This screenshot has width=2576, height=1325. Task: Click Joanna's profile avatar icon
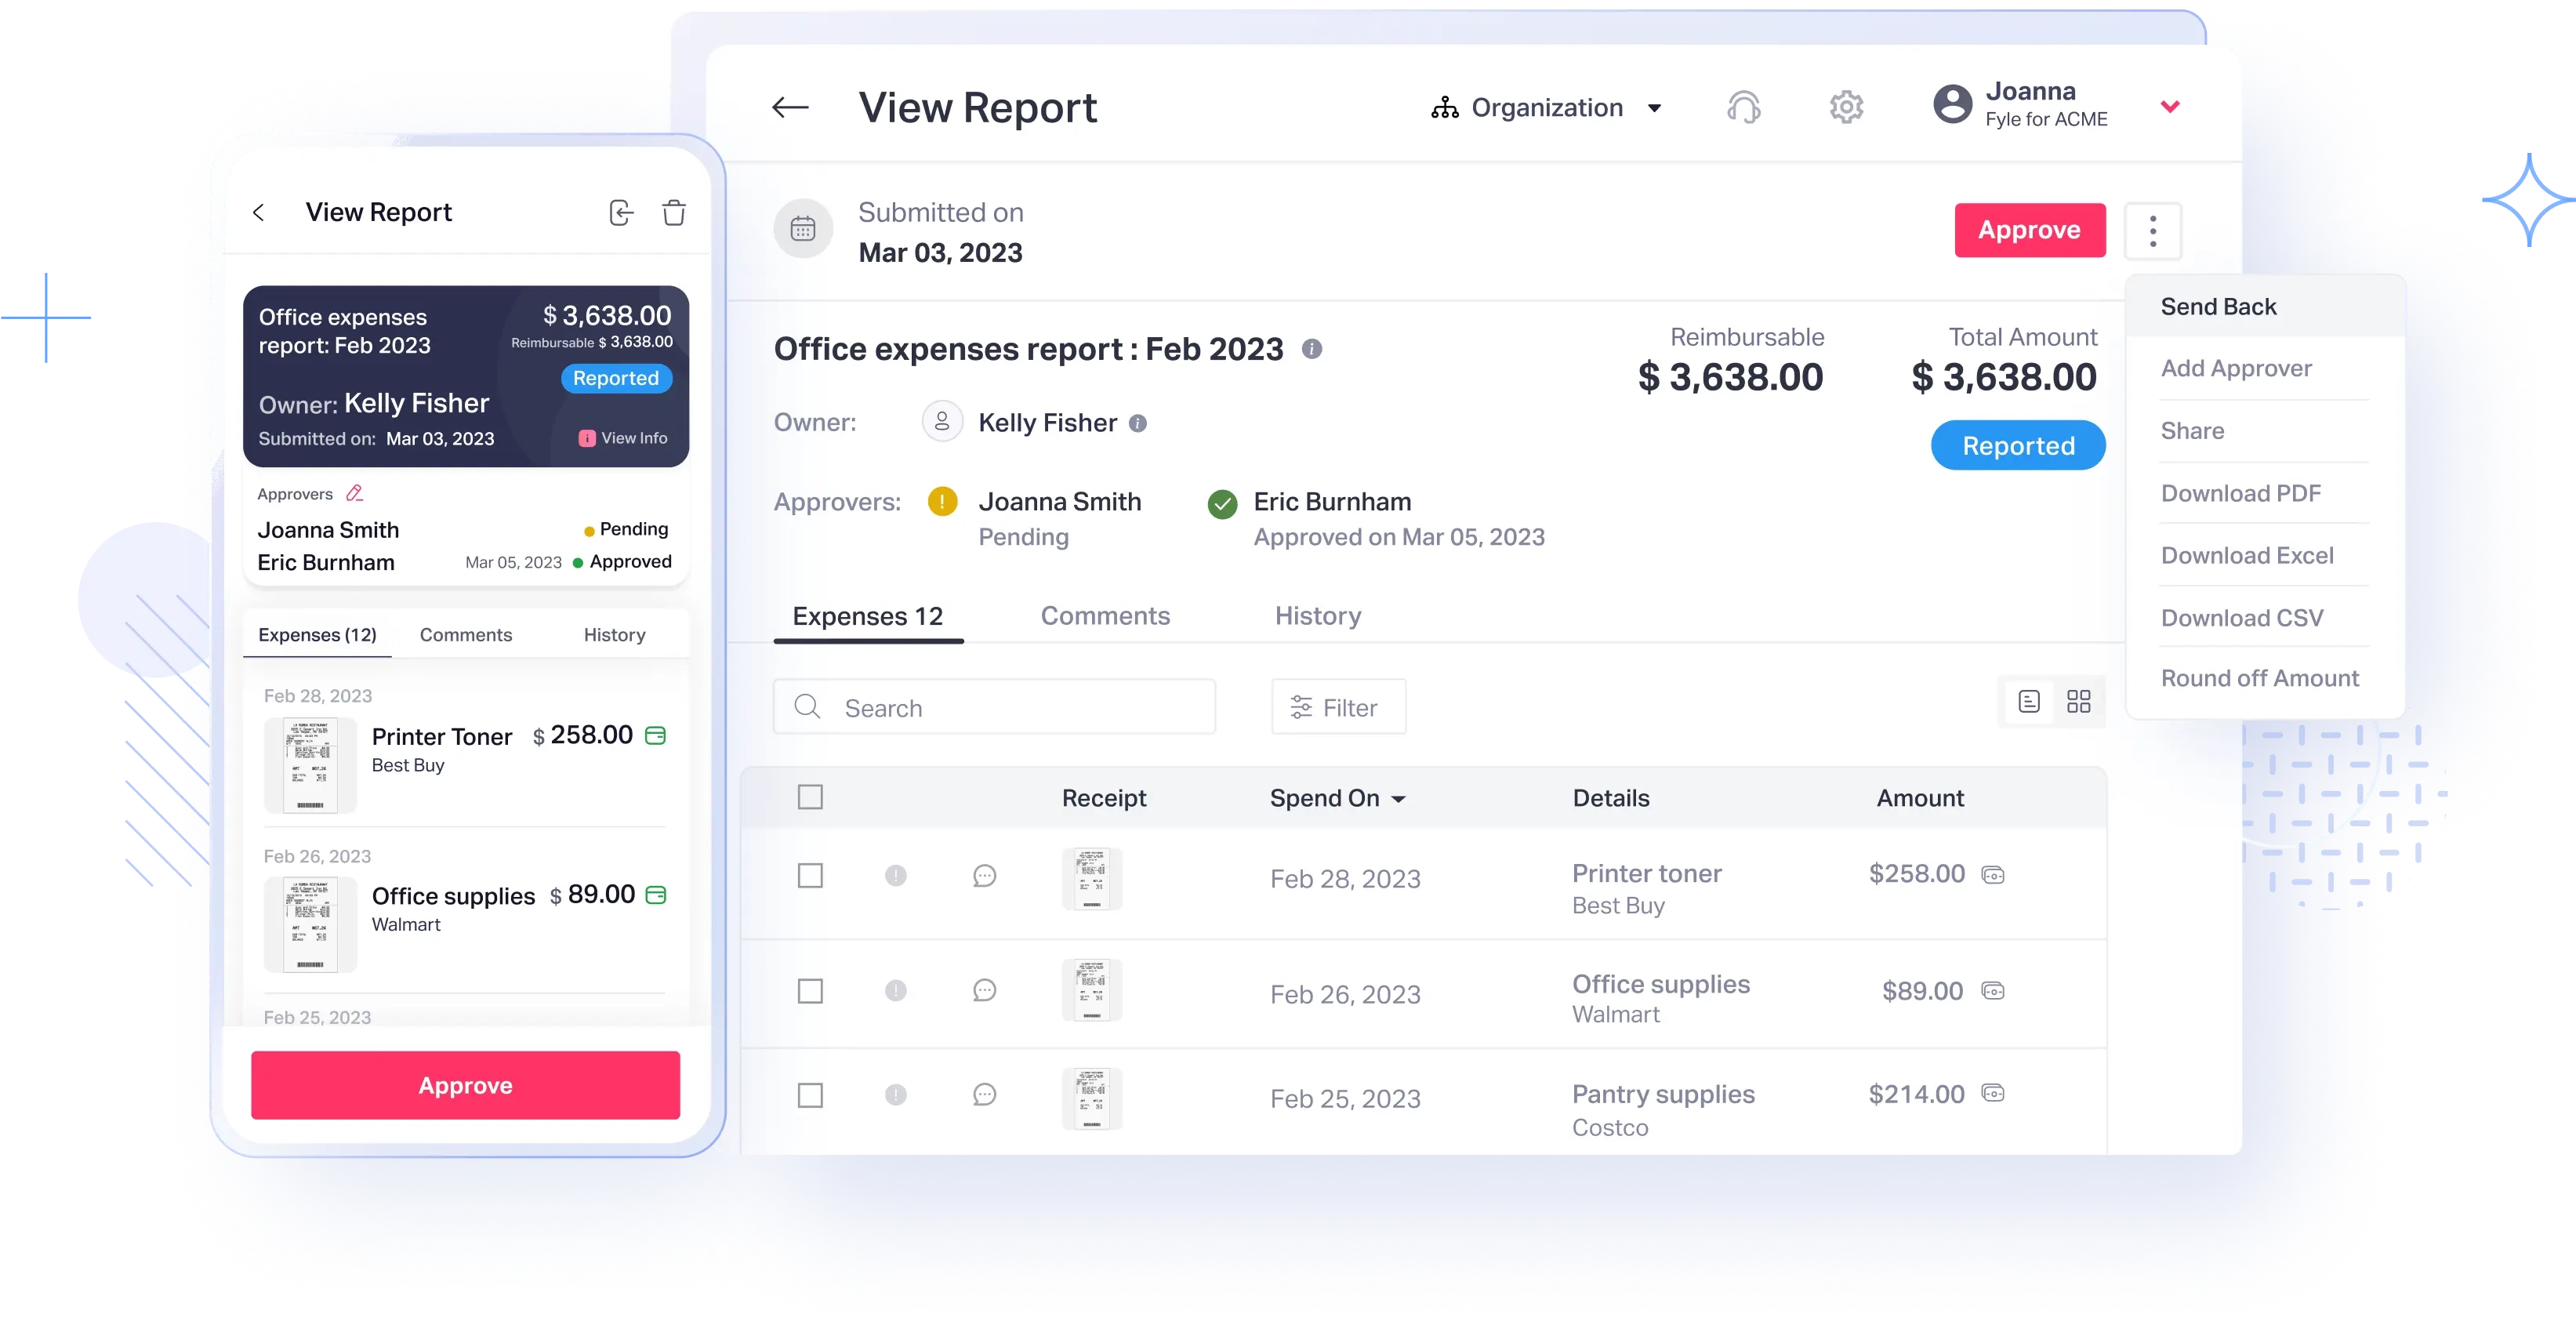pos(1952,104)
